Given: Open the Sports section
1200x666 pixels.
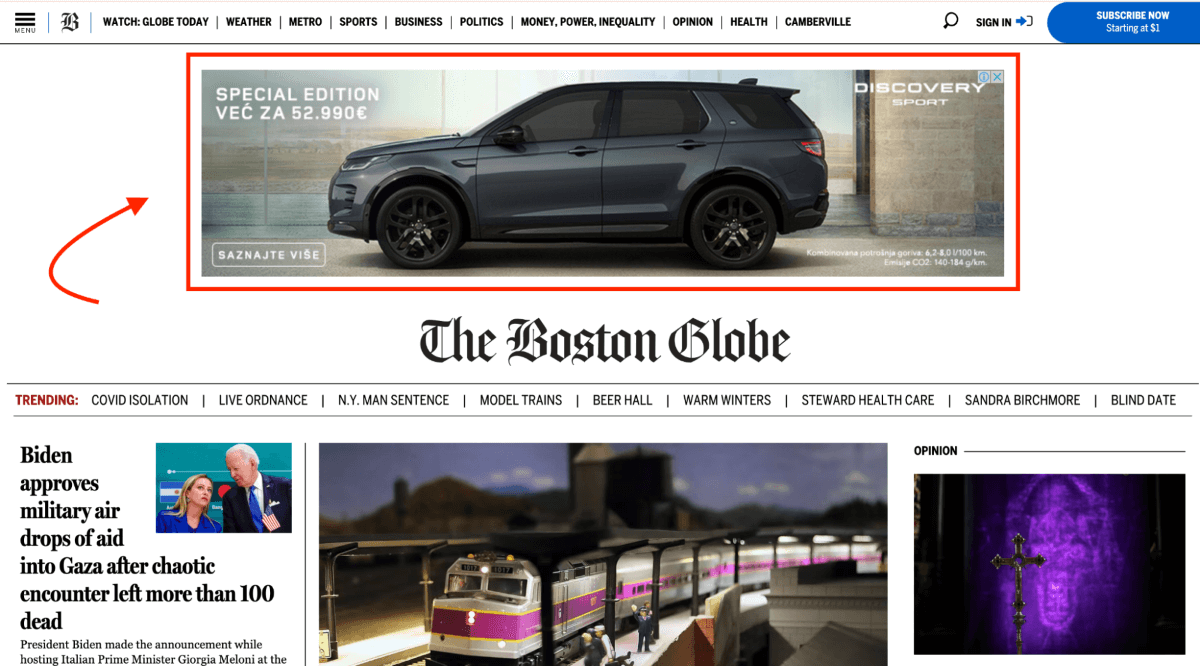Looking at the screenshot, I should coord(358,22).
